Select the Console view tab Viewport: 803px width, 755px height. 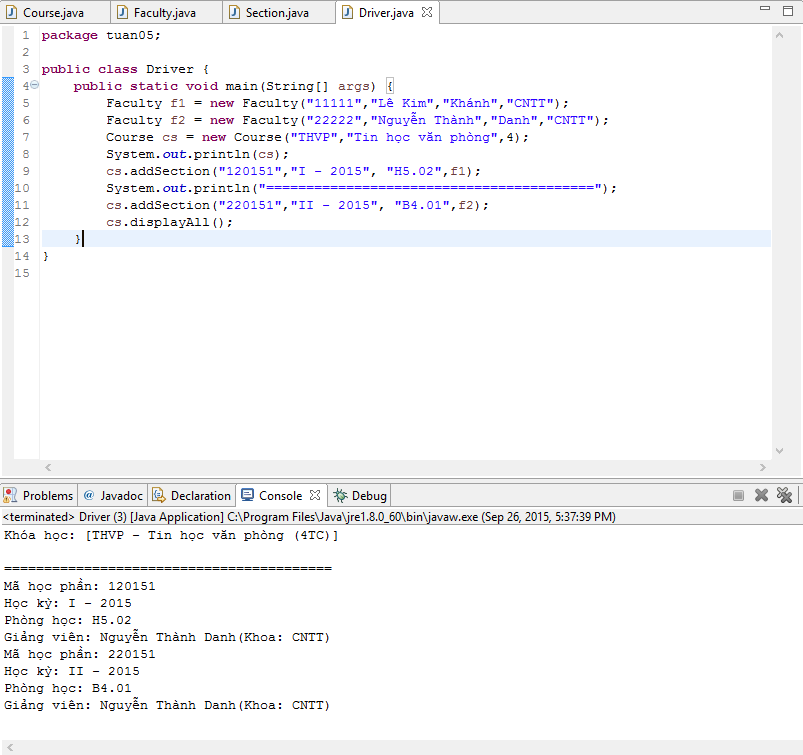coord(281,495)
